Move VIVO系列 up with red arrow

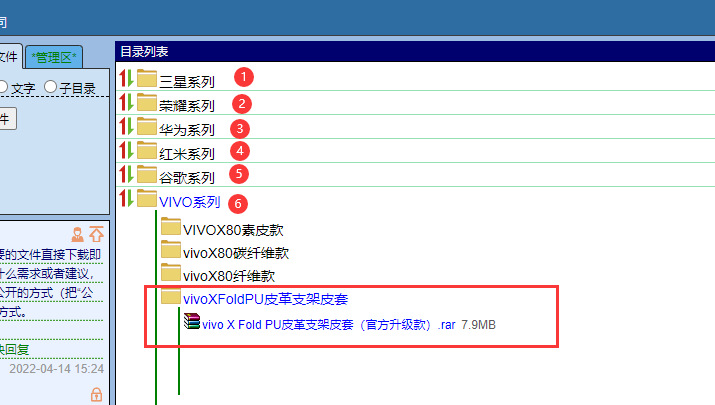coord(122,198)
